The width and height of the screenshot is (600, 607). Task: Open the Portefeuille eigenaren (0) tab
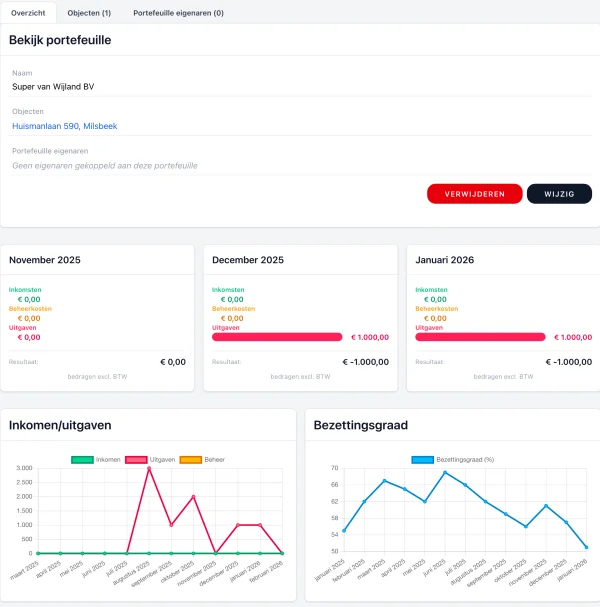coord(178,13)
